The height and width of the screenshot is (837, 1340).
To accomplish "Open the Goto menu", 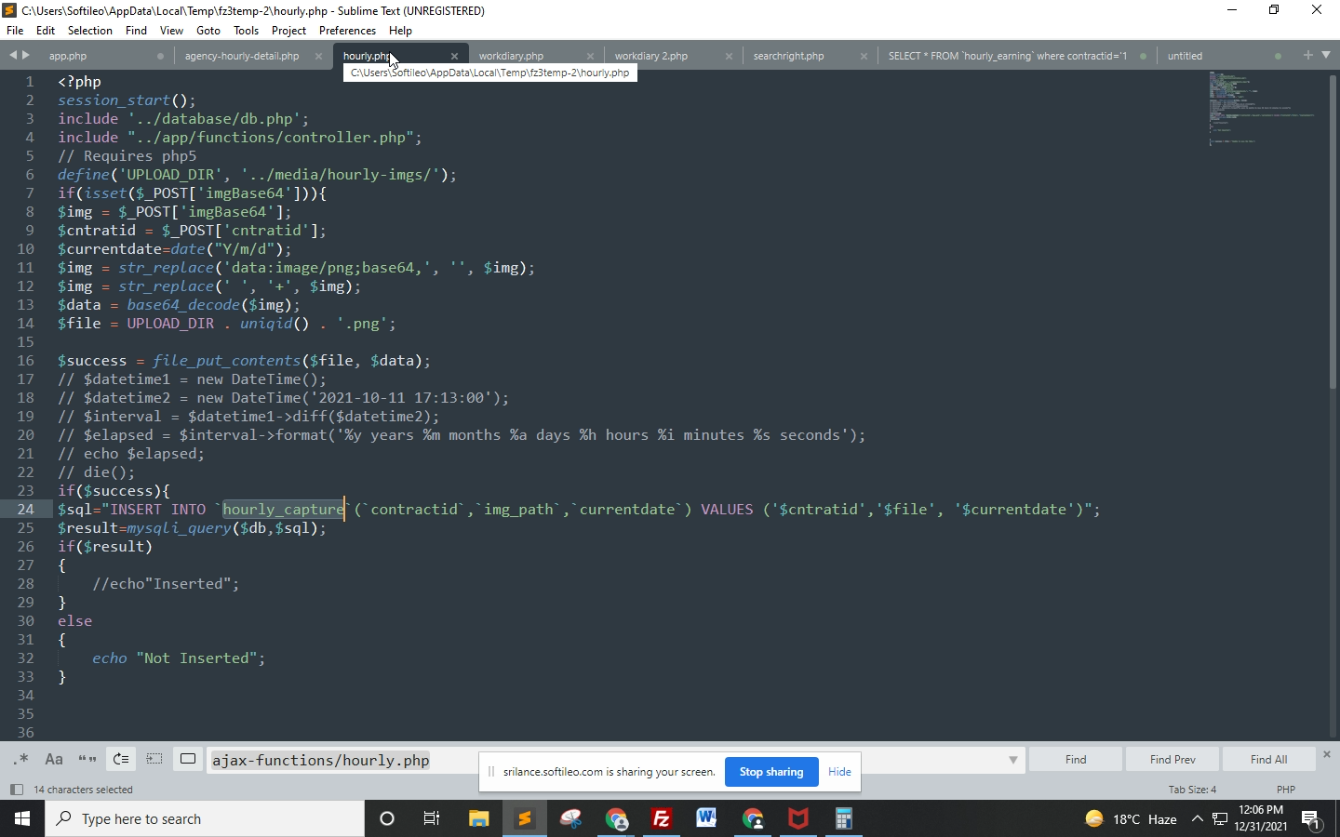I will 208,30.
